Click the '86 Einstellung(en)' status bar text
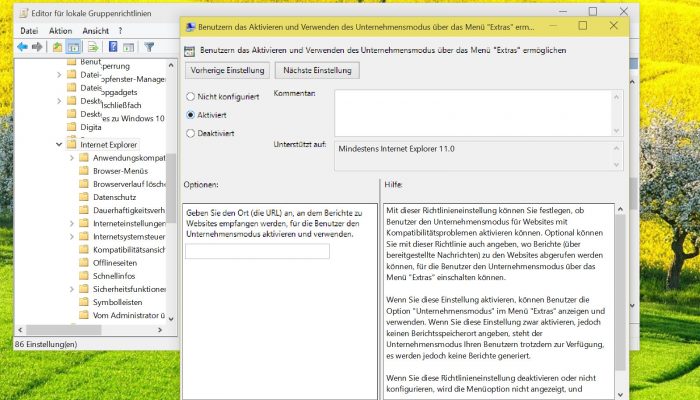 [46, 344]
